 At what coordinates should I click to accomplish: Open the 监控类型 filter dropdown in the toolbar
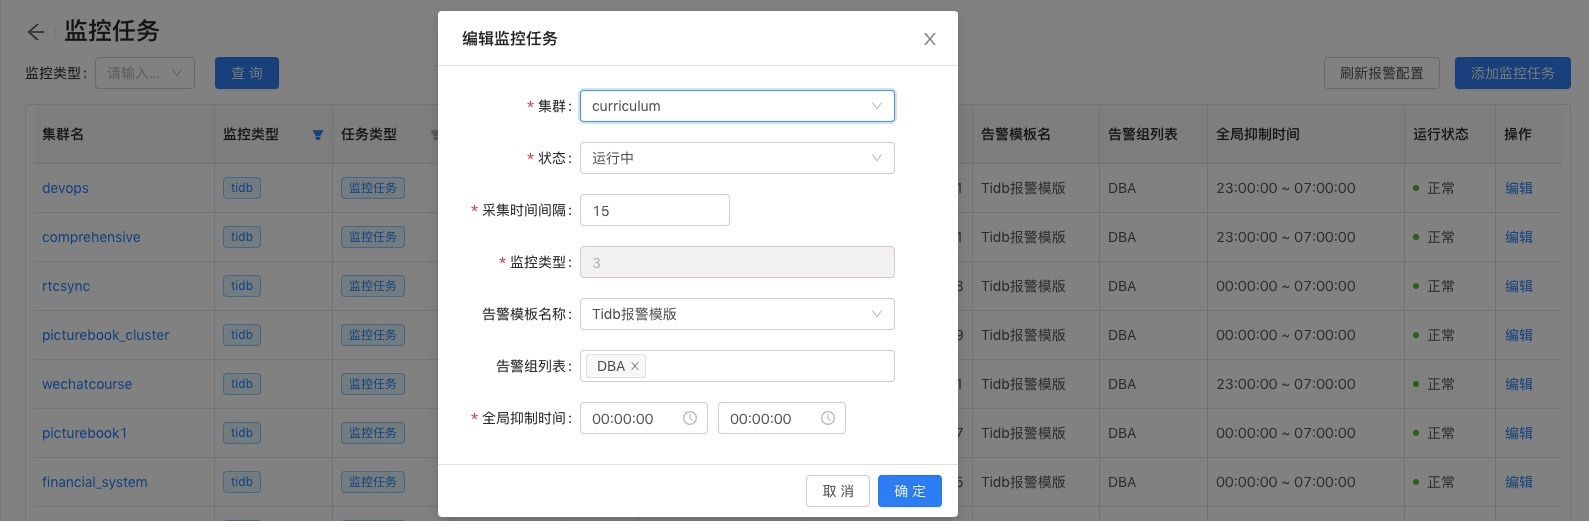pos(145,73)
